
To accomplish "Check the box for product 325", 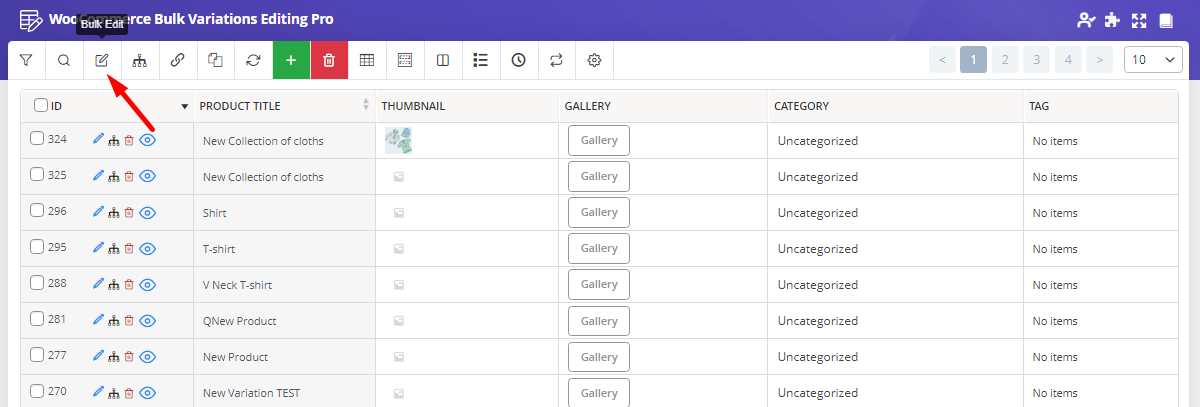I will click(x=37, y=175).
